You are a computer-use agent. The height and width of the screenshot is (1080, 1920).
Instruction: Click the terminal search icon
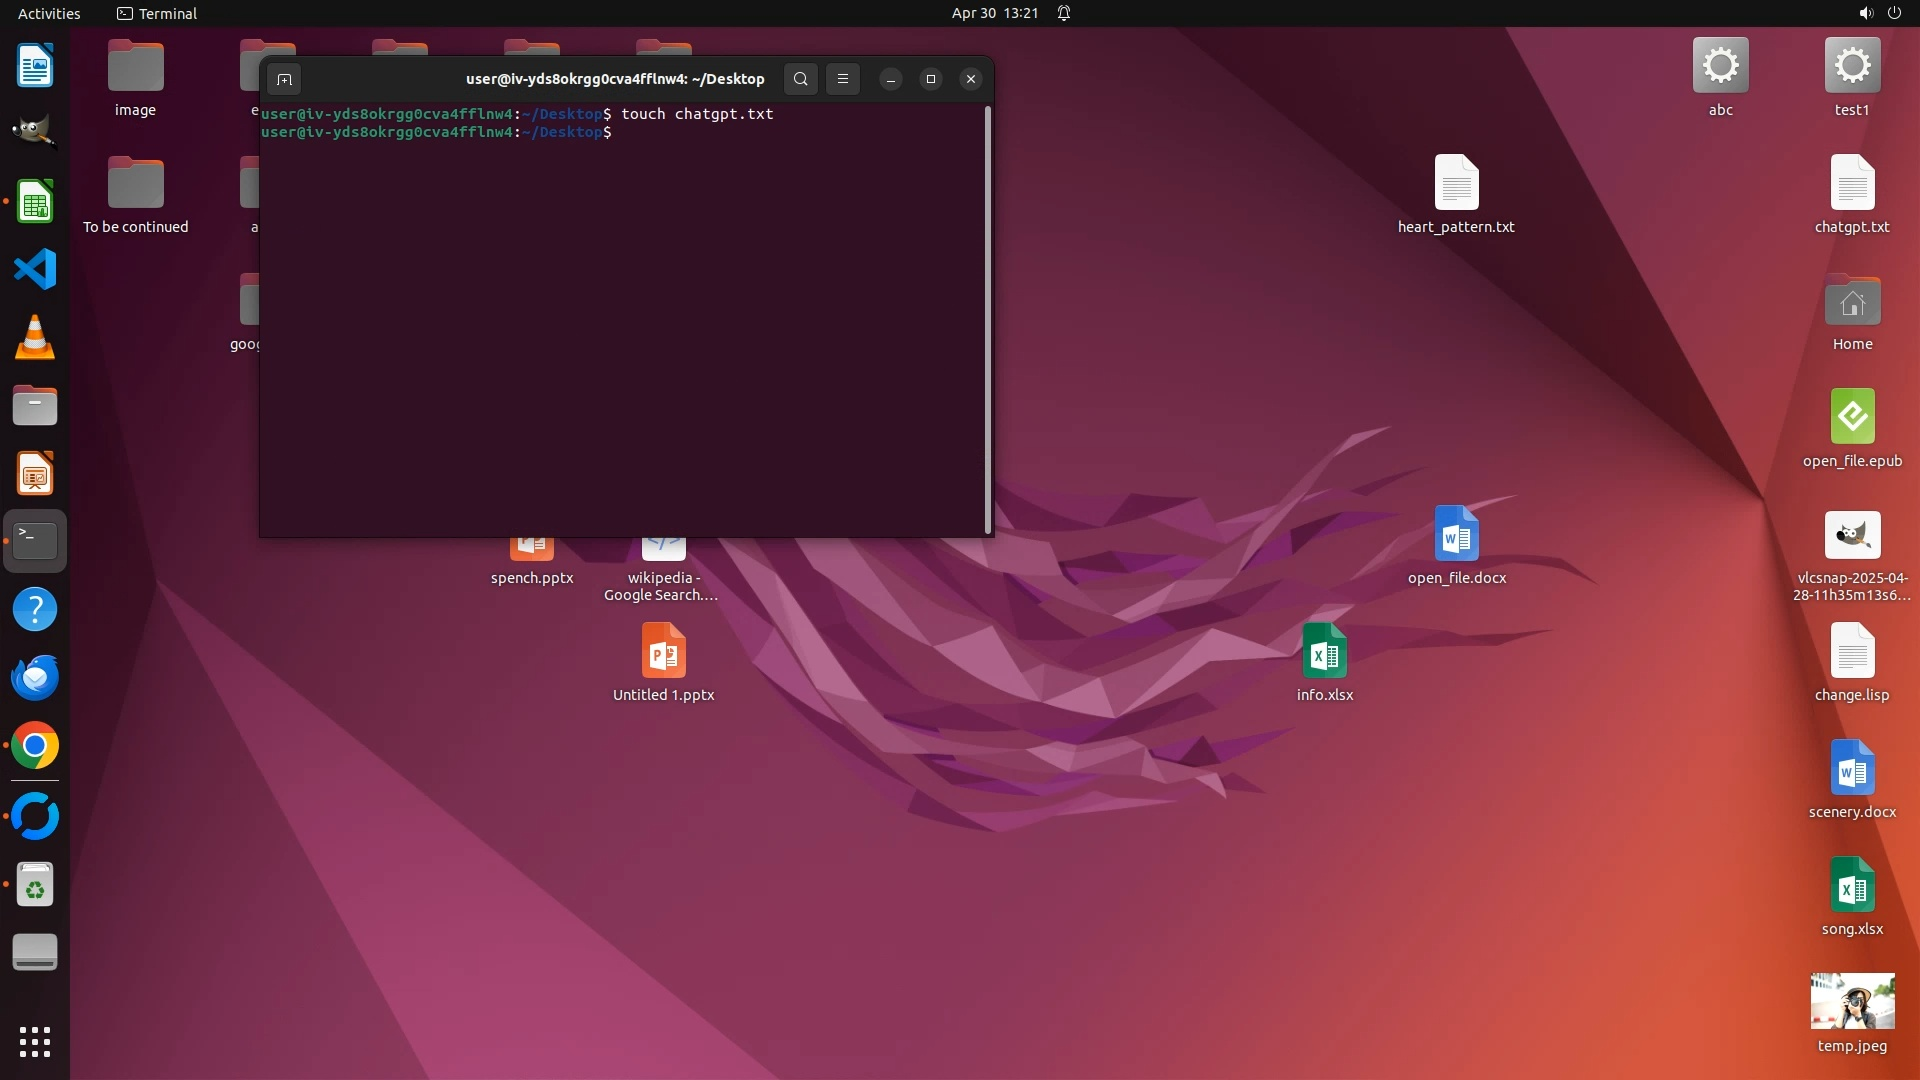[800, 79]
